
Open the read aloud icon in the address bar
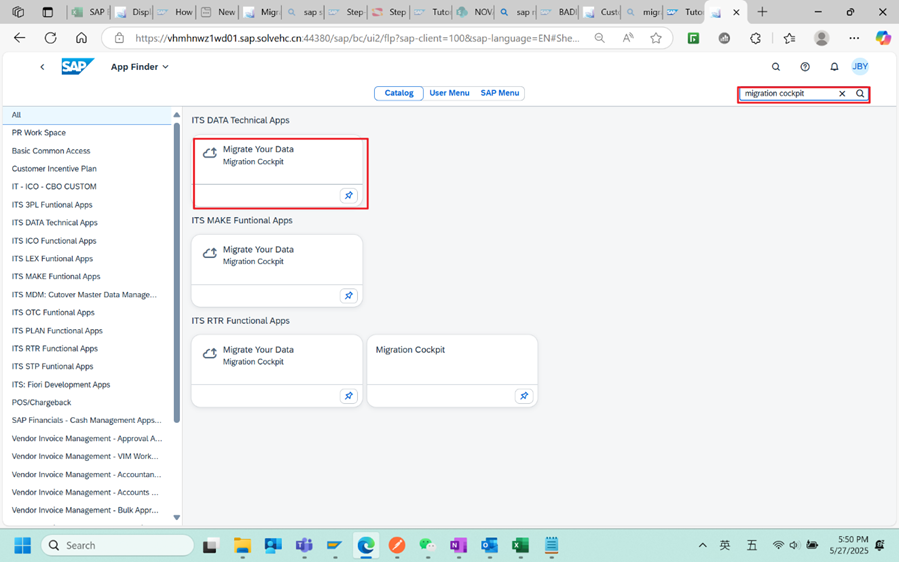628,38
